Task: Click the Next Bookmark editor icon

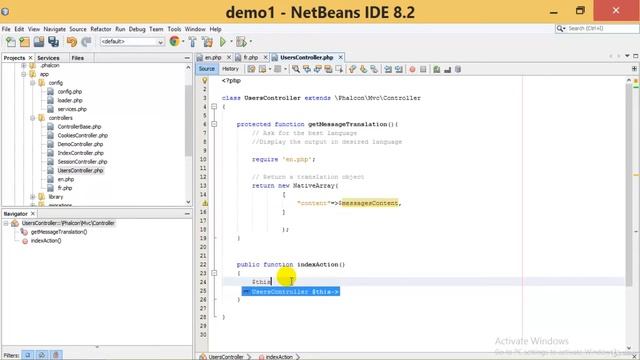Action: [363, 69]
